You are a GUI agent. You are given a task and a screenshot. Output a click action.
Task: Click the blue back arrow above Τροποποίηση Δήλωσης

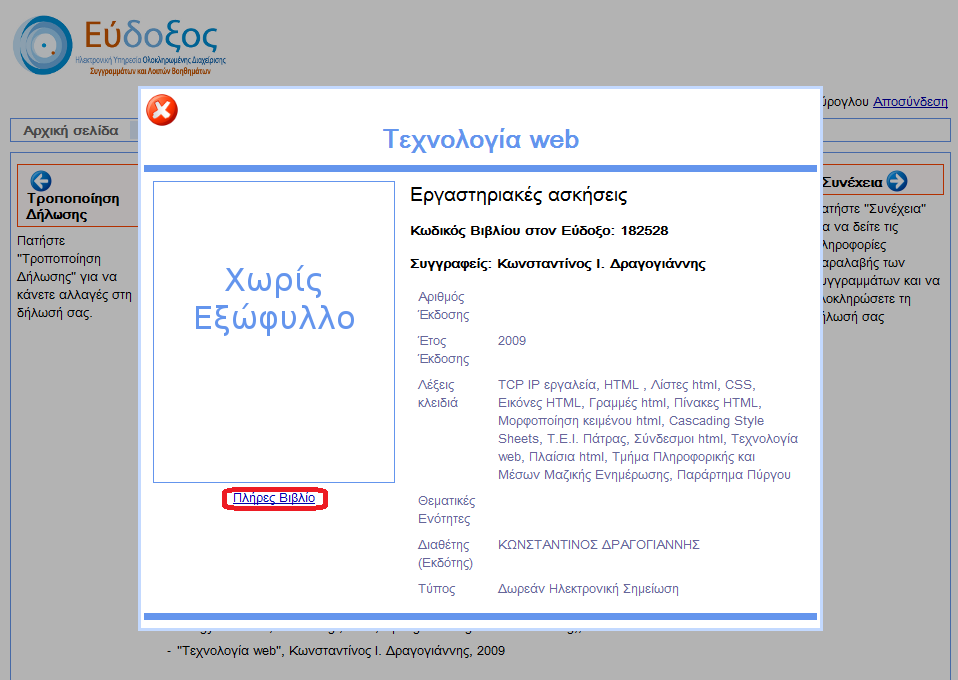[41, 181]
